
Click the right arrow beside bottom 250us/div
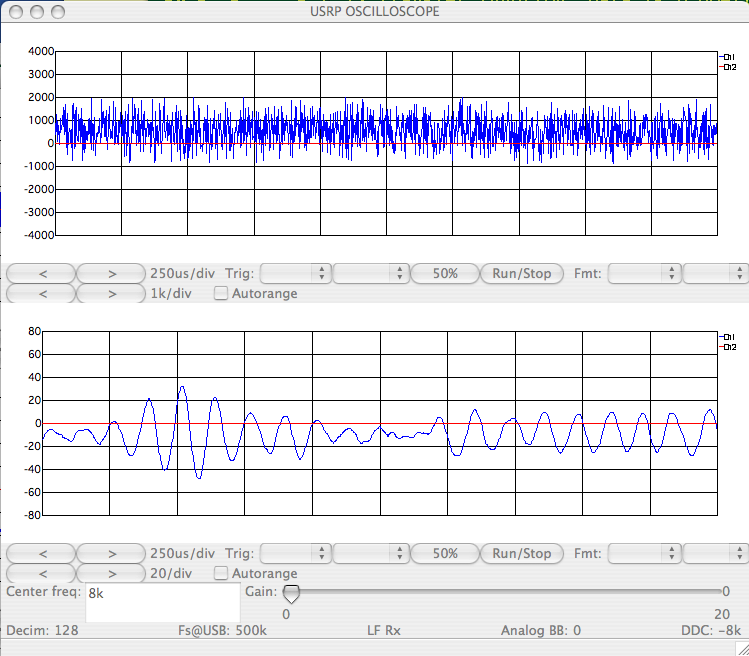(111, 553)
